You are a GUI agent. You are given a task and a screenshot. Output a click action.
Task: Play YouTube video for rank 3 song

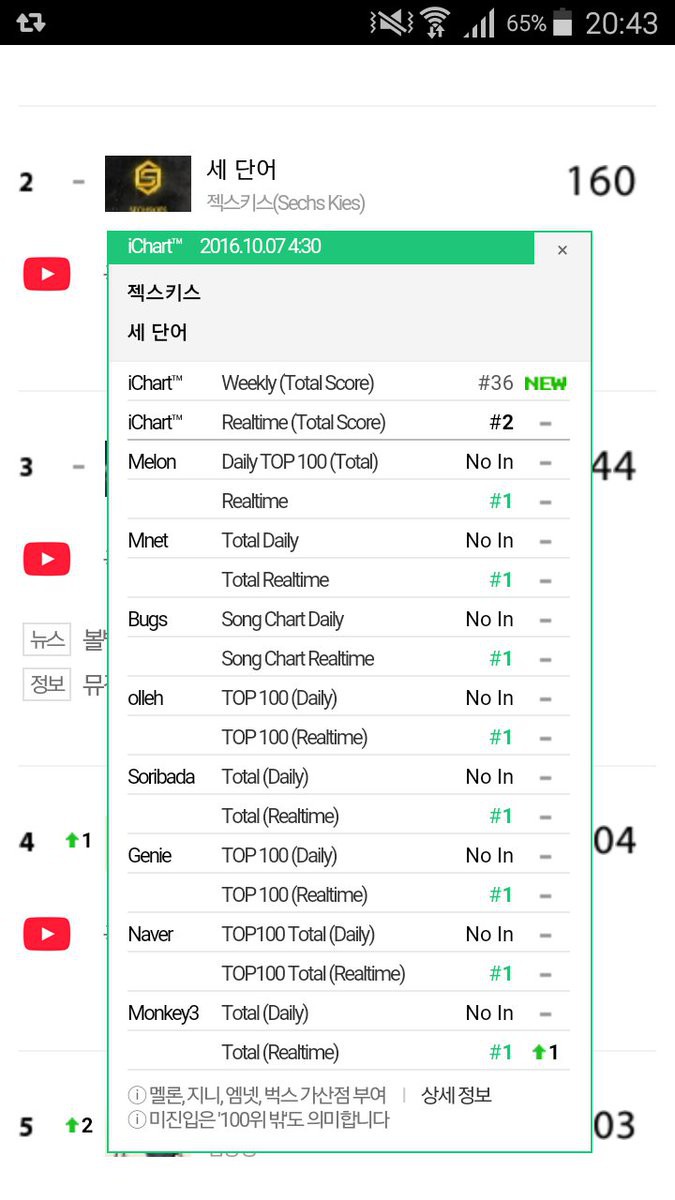(x=47, y=559)
